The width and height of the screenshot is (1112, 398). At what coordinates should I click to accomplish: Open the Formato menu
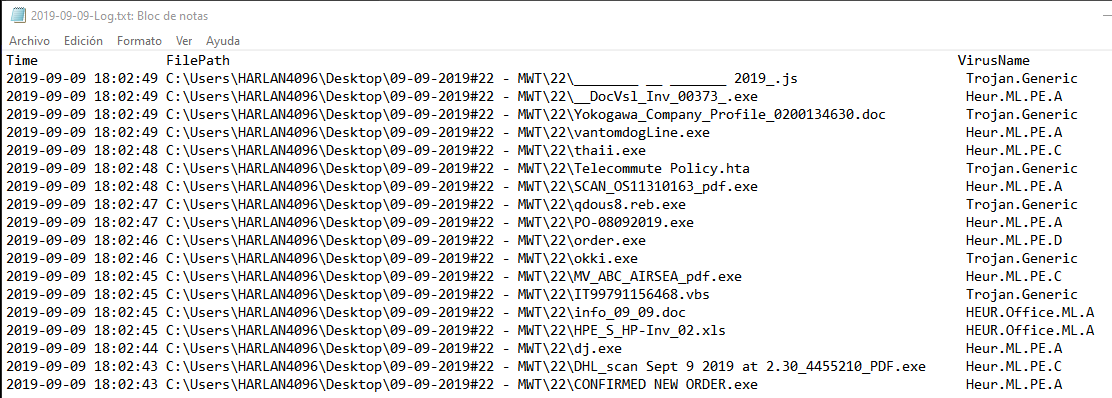coord(139,41)
